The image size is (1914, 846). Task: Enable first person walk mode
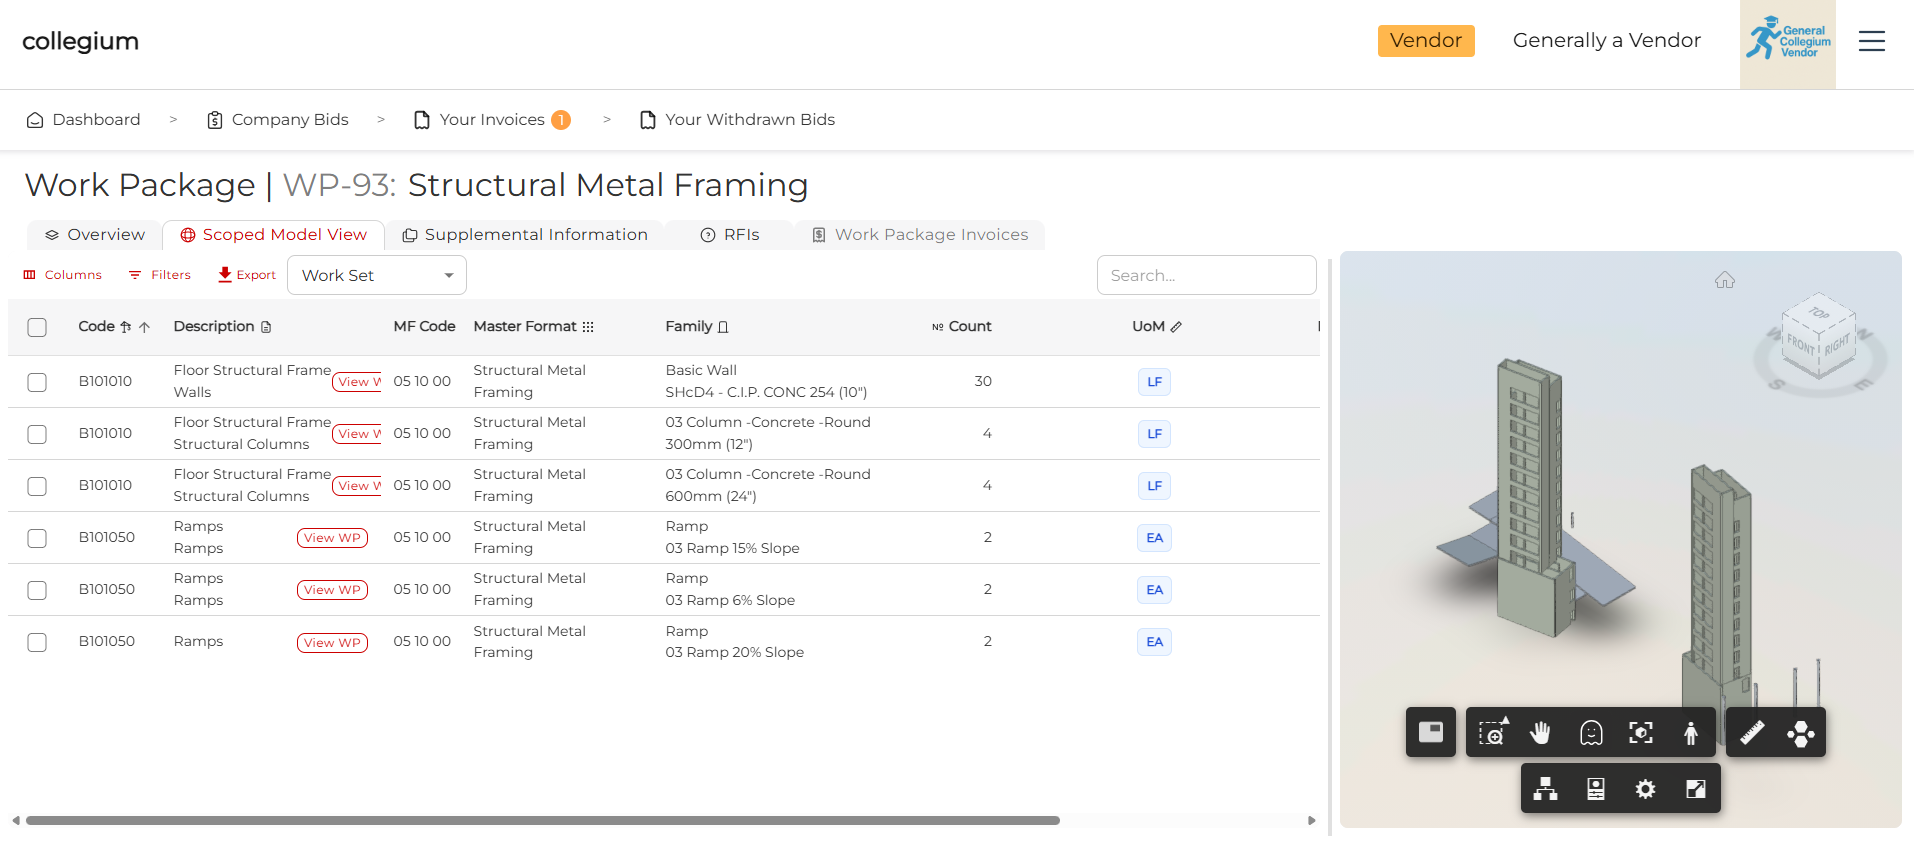pos(1691,733)
